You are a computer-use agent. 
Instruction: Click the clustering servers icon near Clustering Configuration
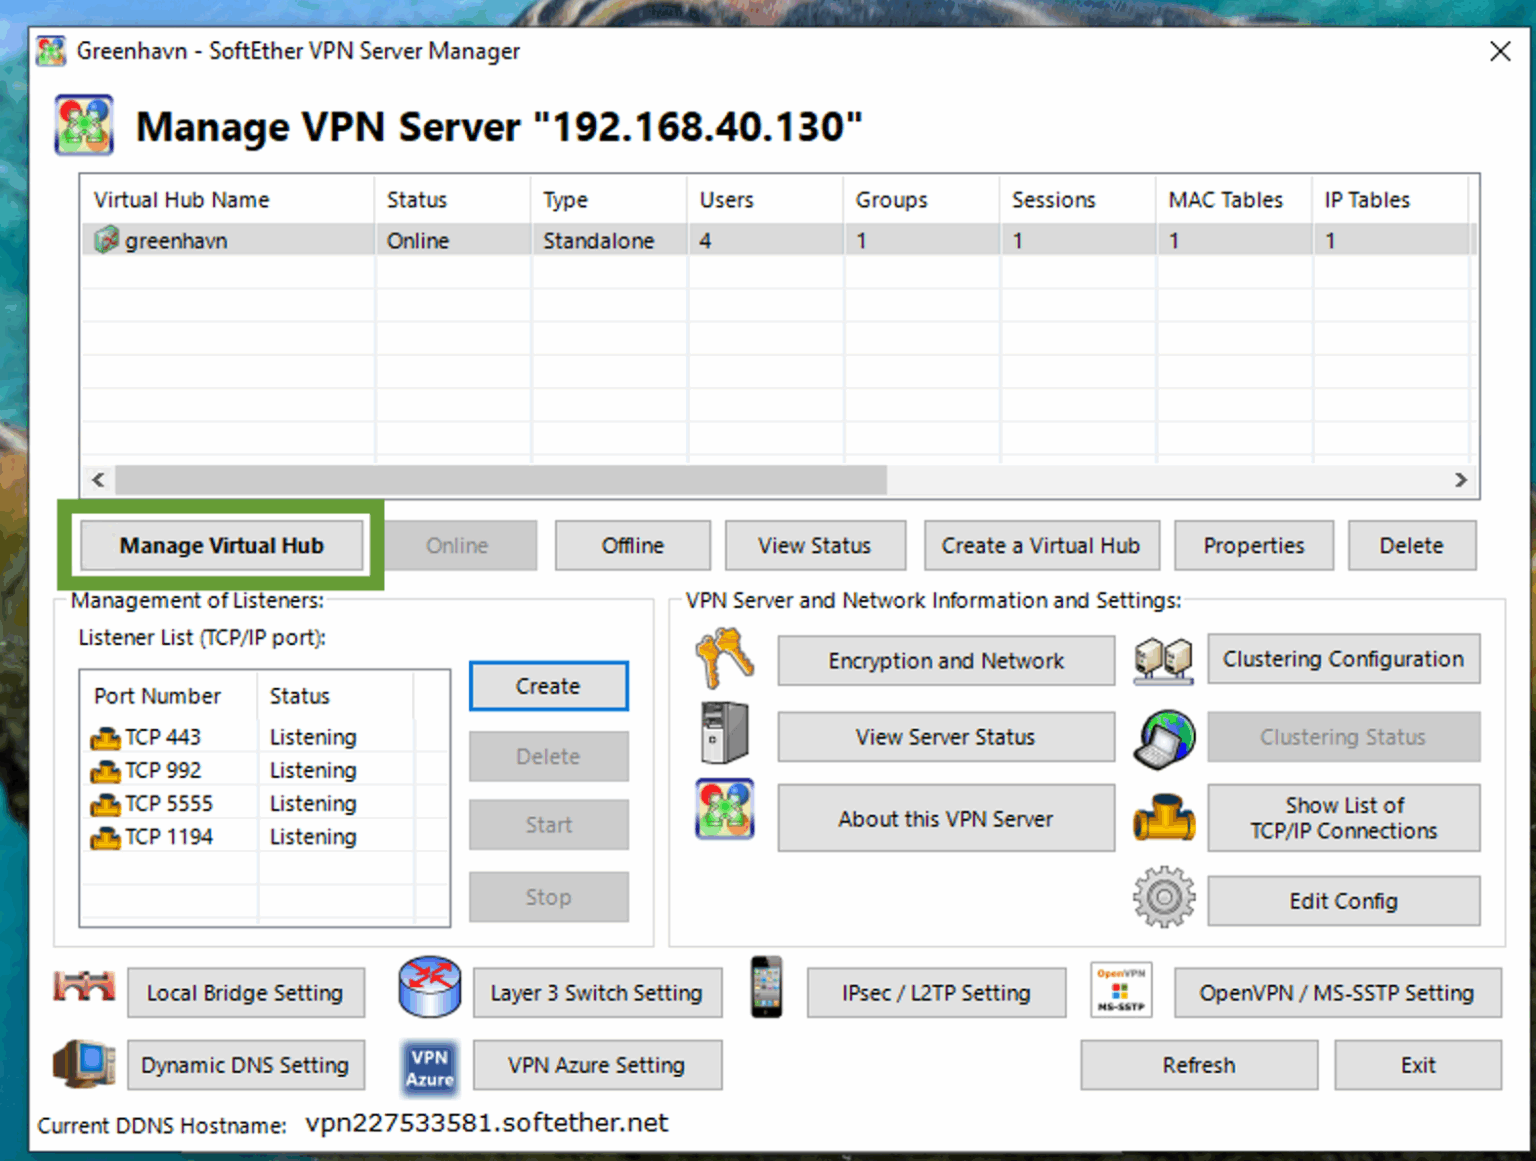(x=1163, y=660)
